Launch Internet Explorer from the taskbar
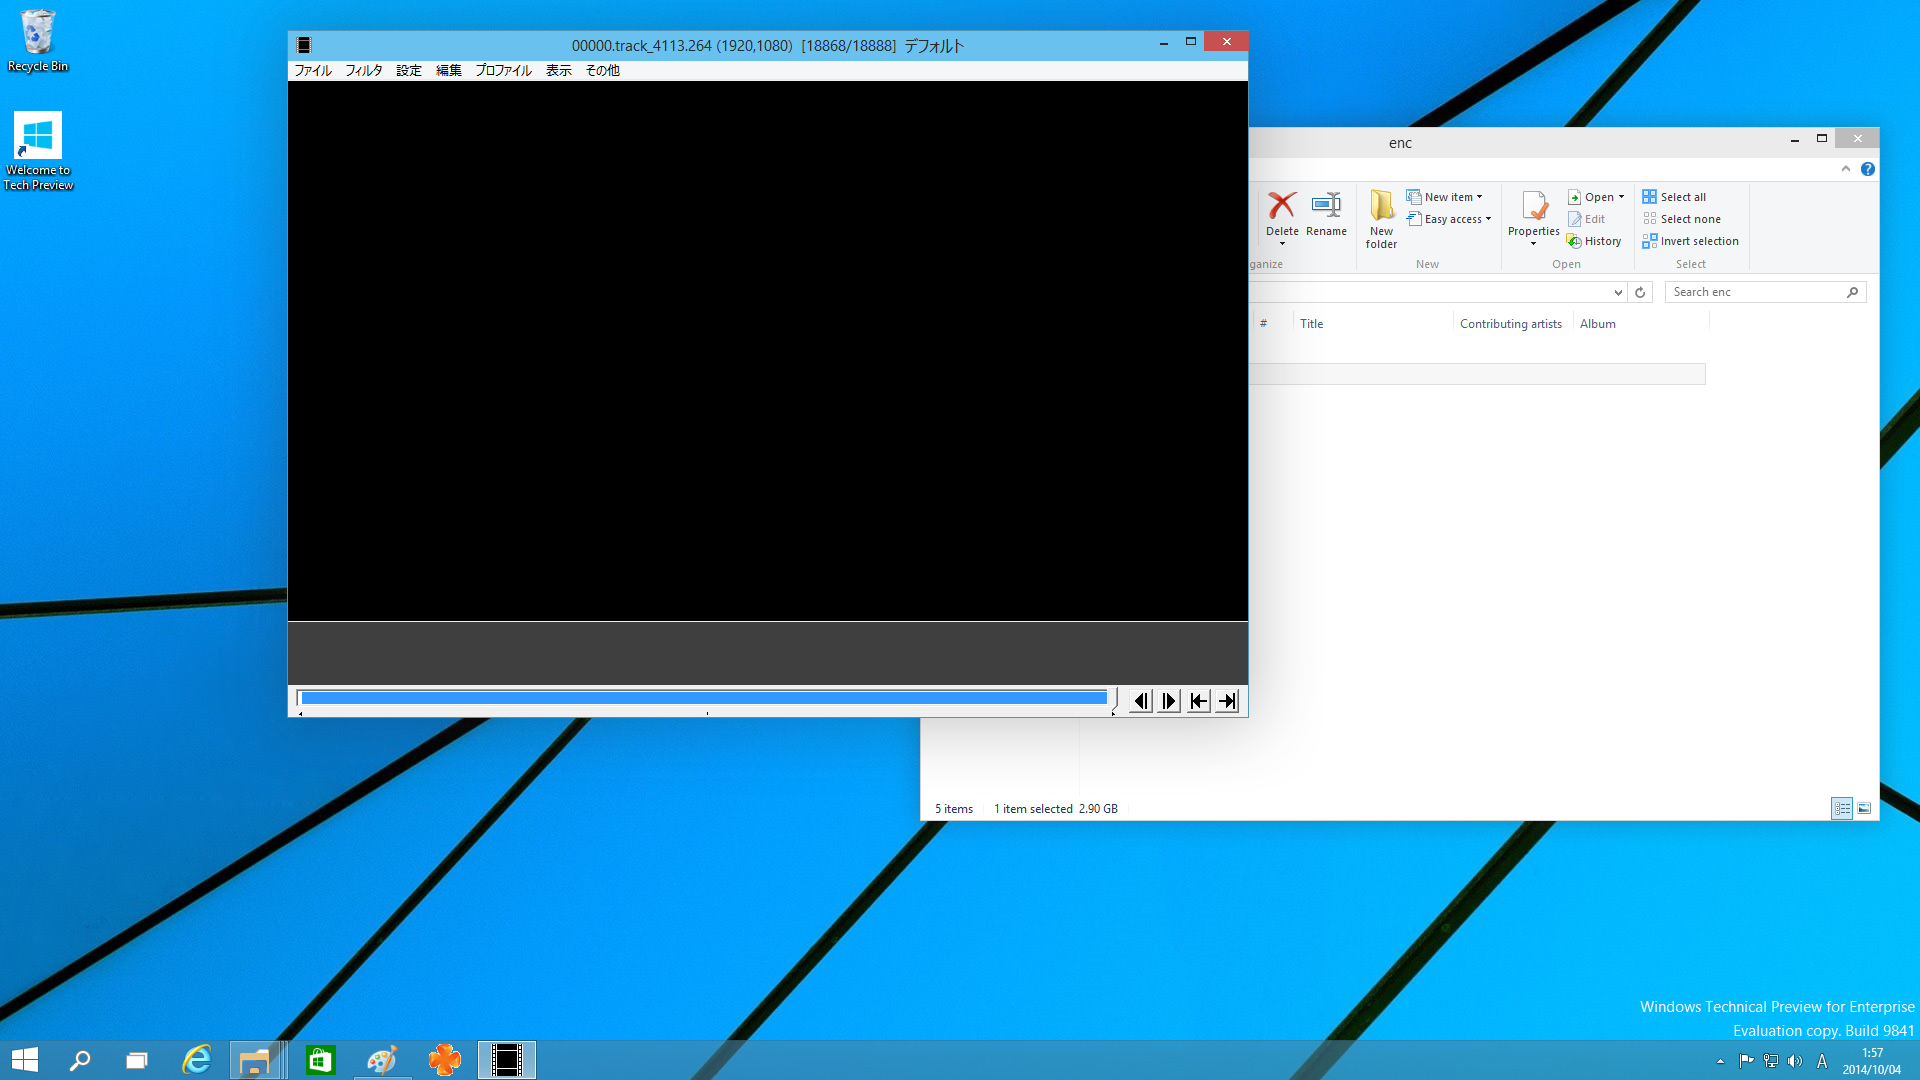Image resolution: width=1920 pixels, height=1080 pixels. pyautogui.click(x=196, y=1060)
